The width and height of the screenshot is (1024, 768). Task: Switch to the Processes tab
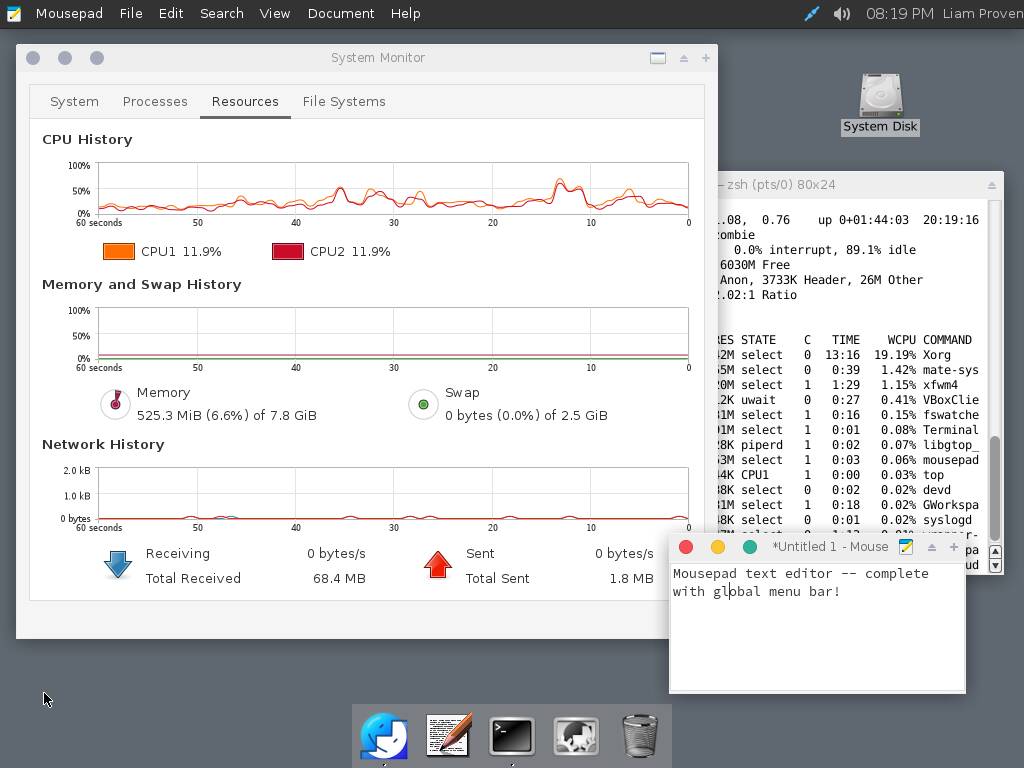[x=155, y=102]
